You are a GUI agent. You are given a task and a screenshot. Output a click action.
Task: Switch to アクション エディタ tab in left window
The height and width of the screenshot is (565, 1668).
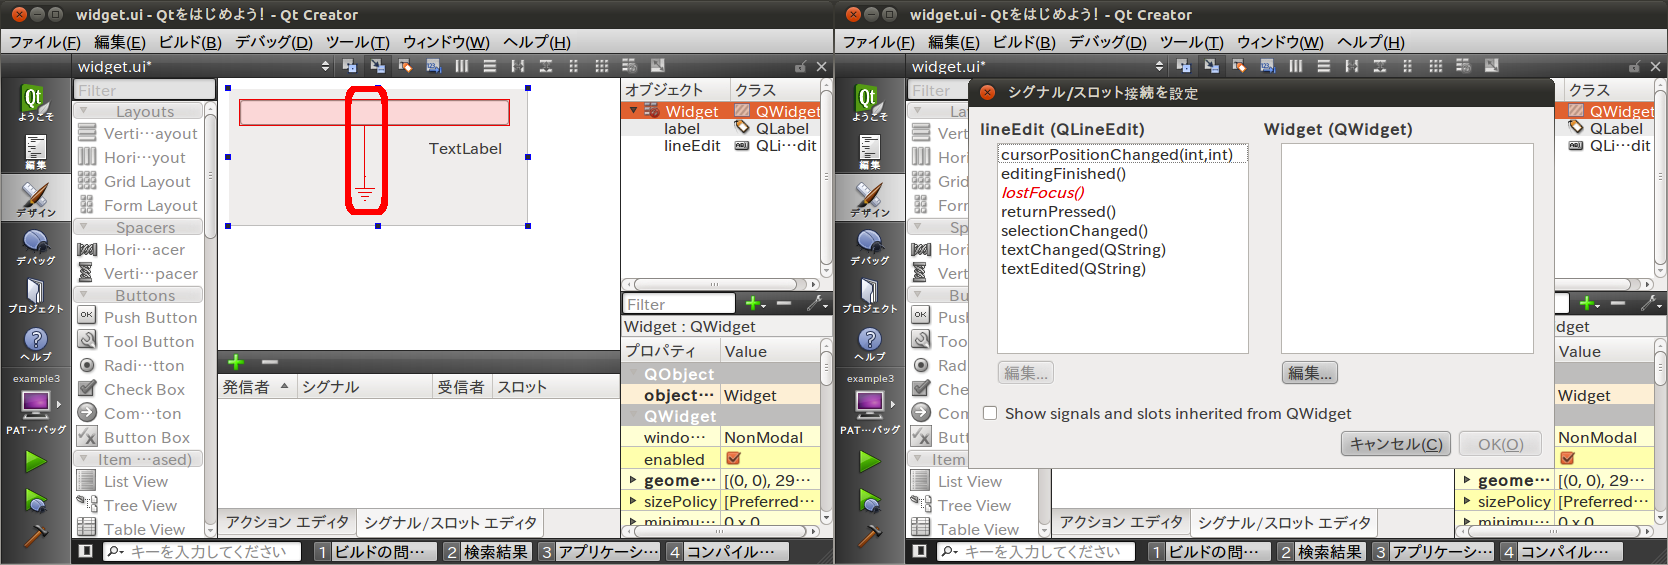tap(286, 522)
